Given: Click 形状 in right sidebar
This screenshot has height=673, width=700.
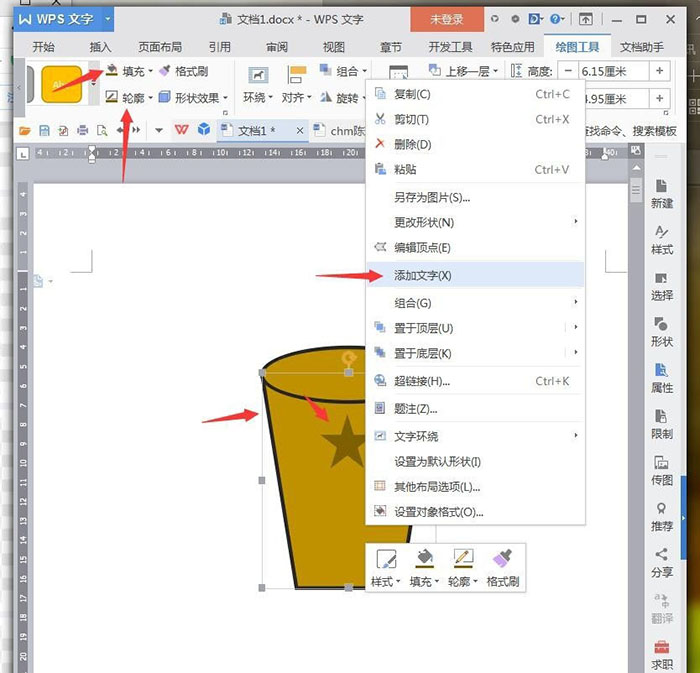Looking at the screenshot, I should coord(662,332).
